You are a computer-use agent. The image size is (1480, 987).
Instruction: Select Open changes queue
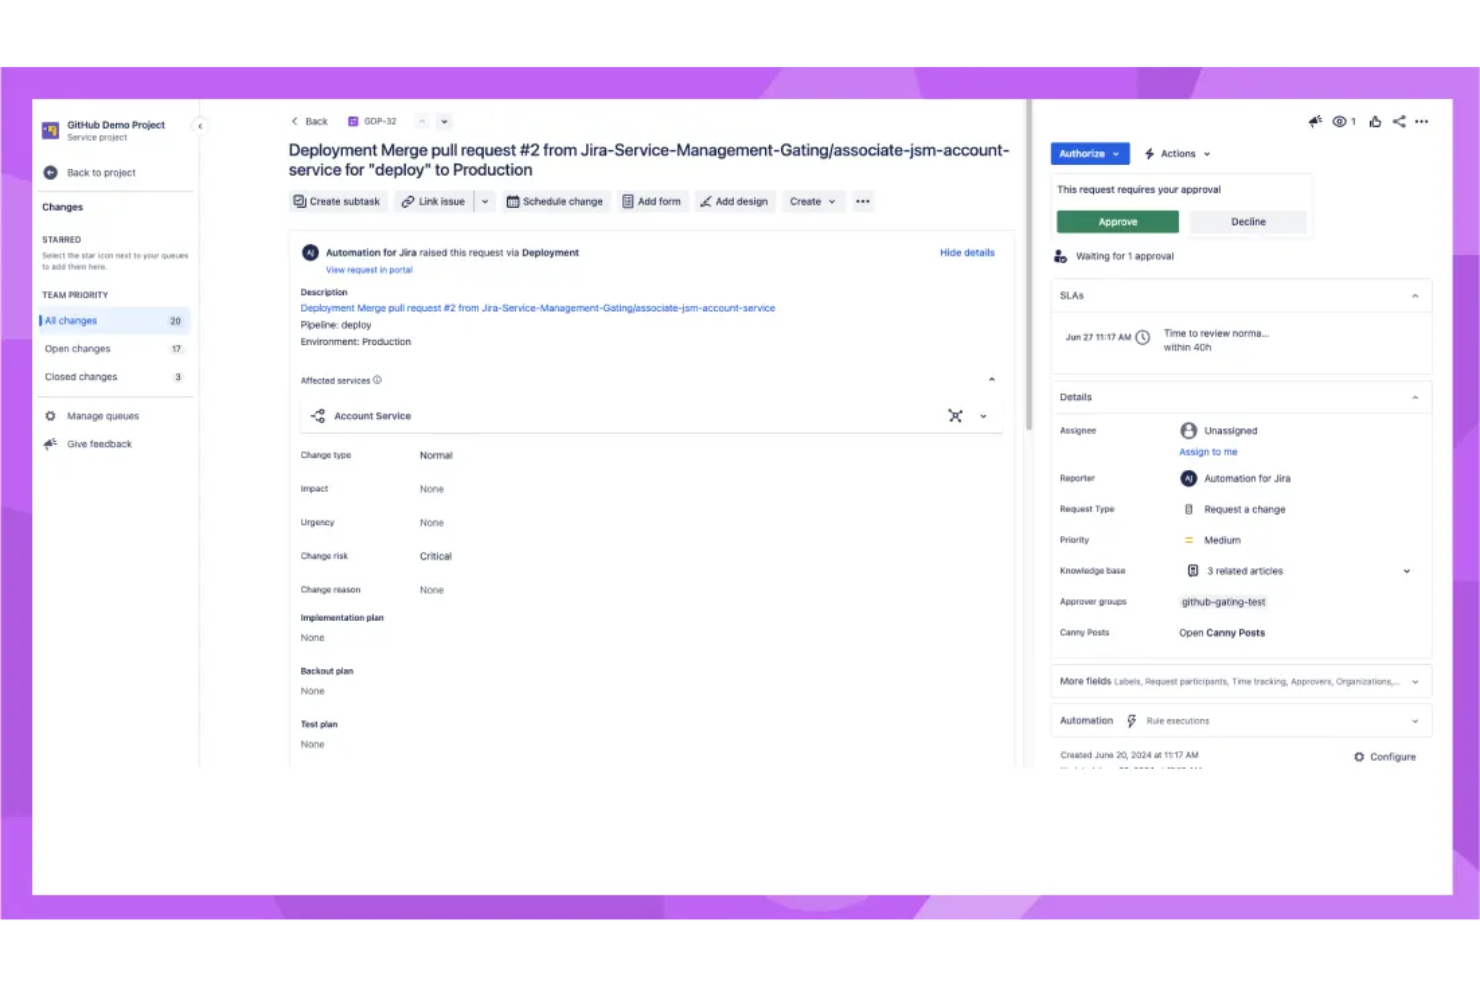pyautogui.click(x=113, y=349)
